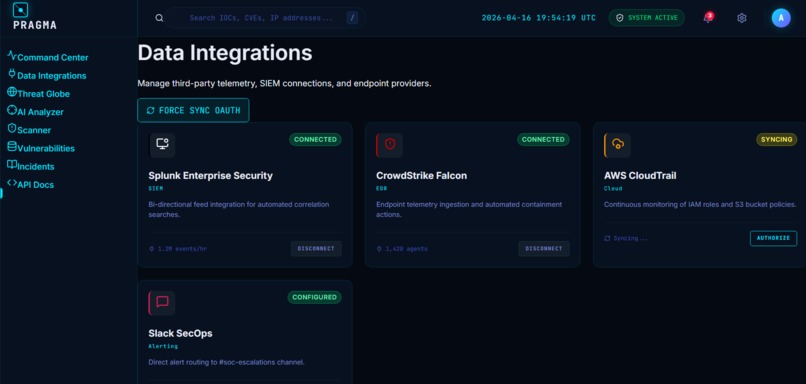Click Slack SecOps CONFIGURED badge

[x=315, y=297]
